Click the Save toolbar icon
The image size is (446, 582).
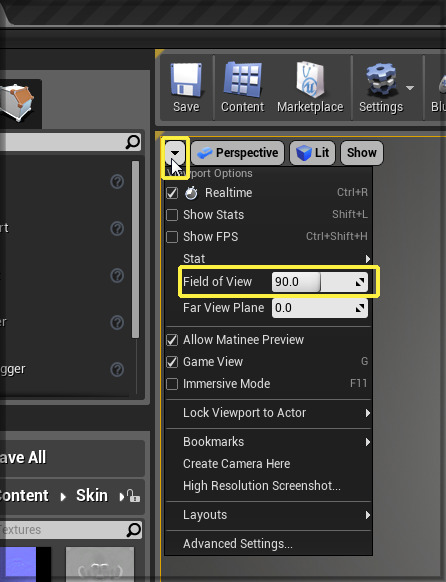click(x=186, y=88)
